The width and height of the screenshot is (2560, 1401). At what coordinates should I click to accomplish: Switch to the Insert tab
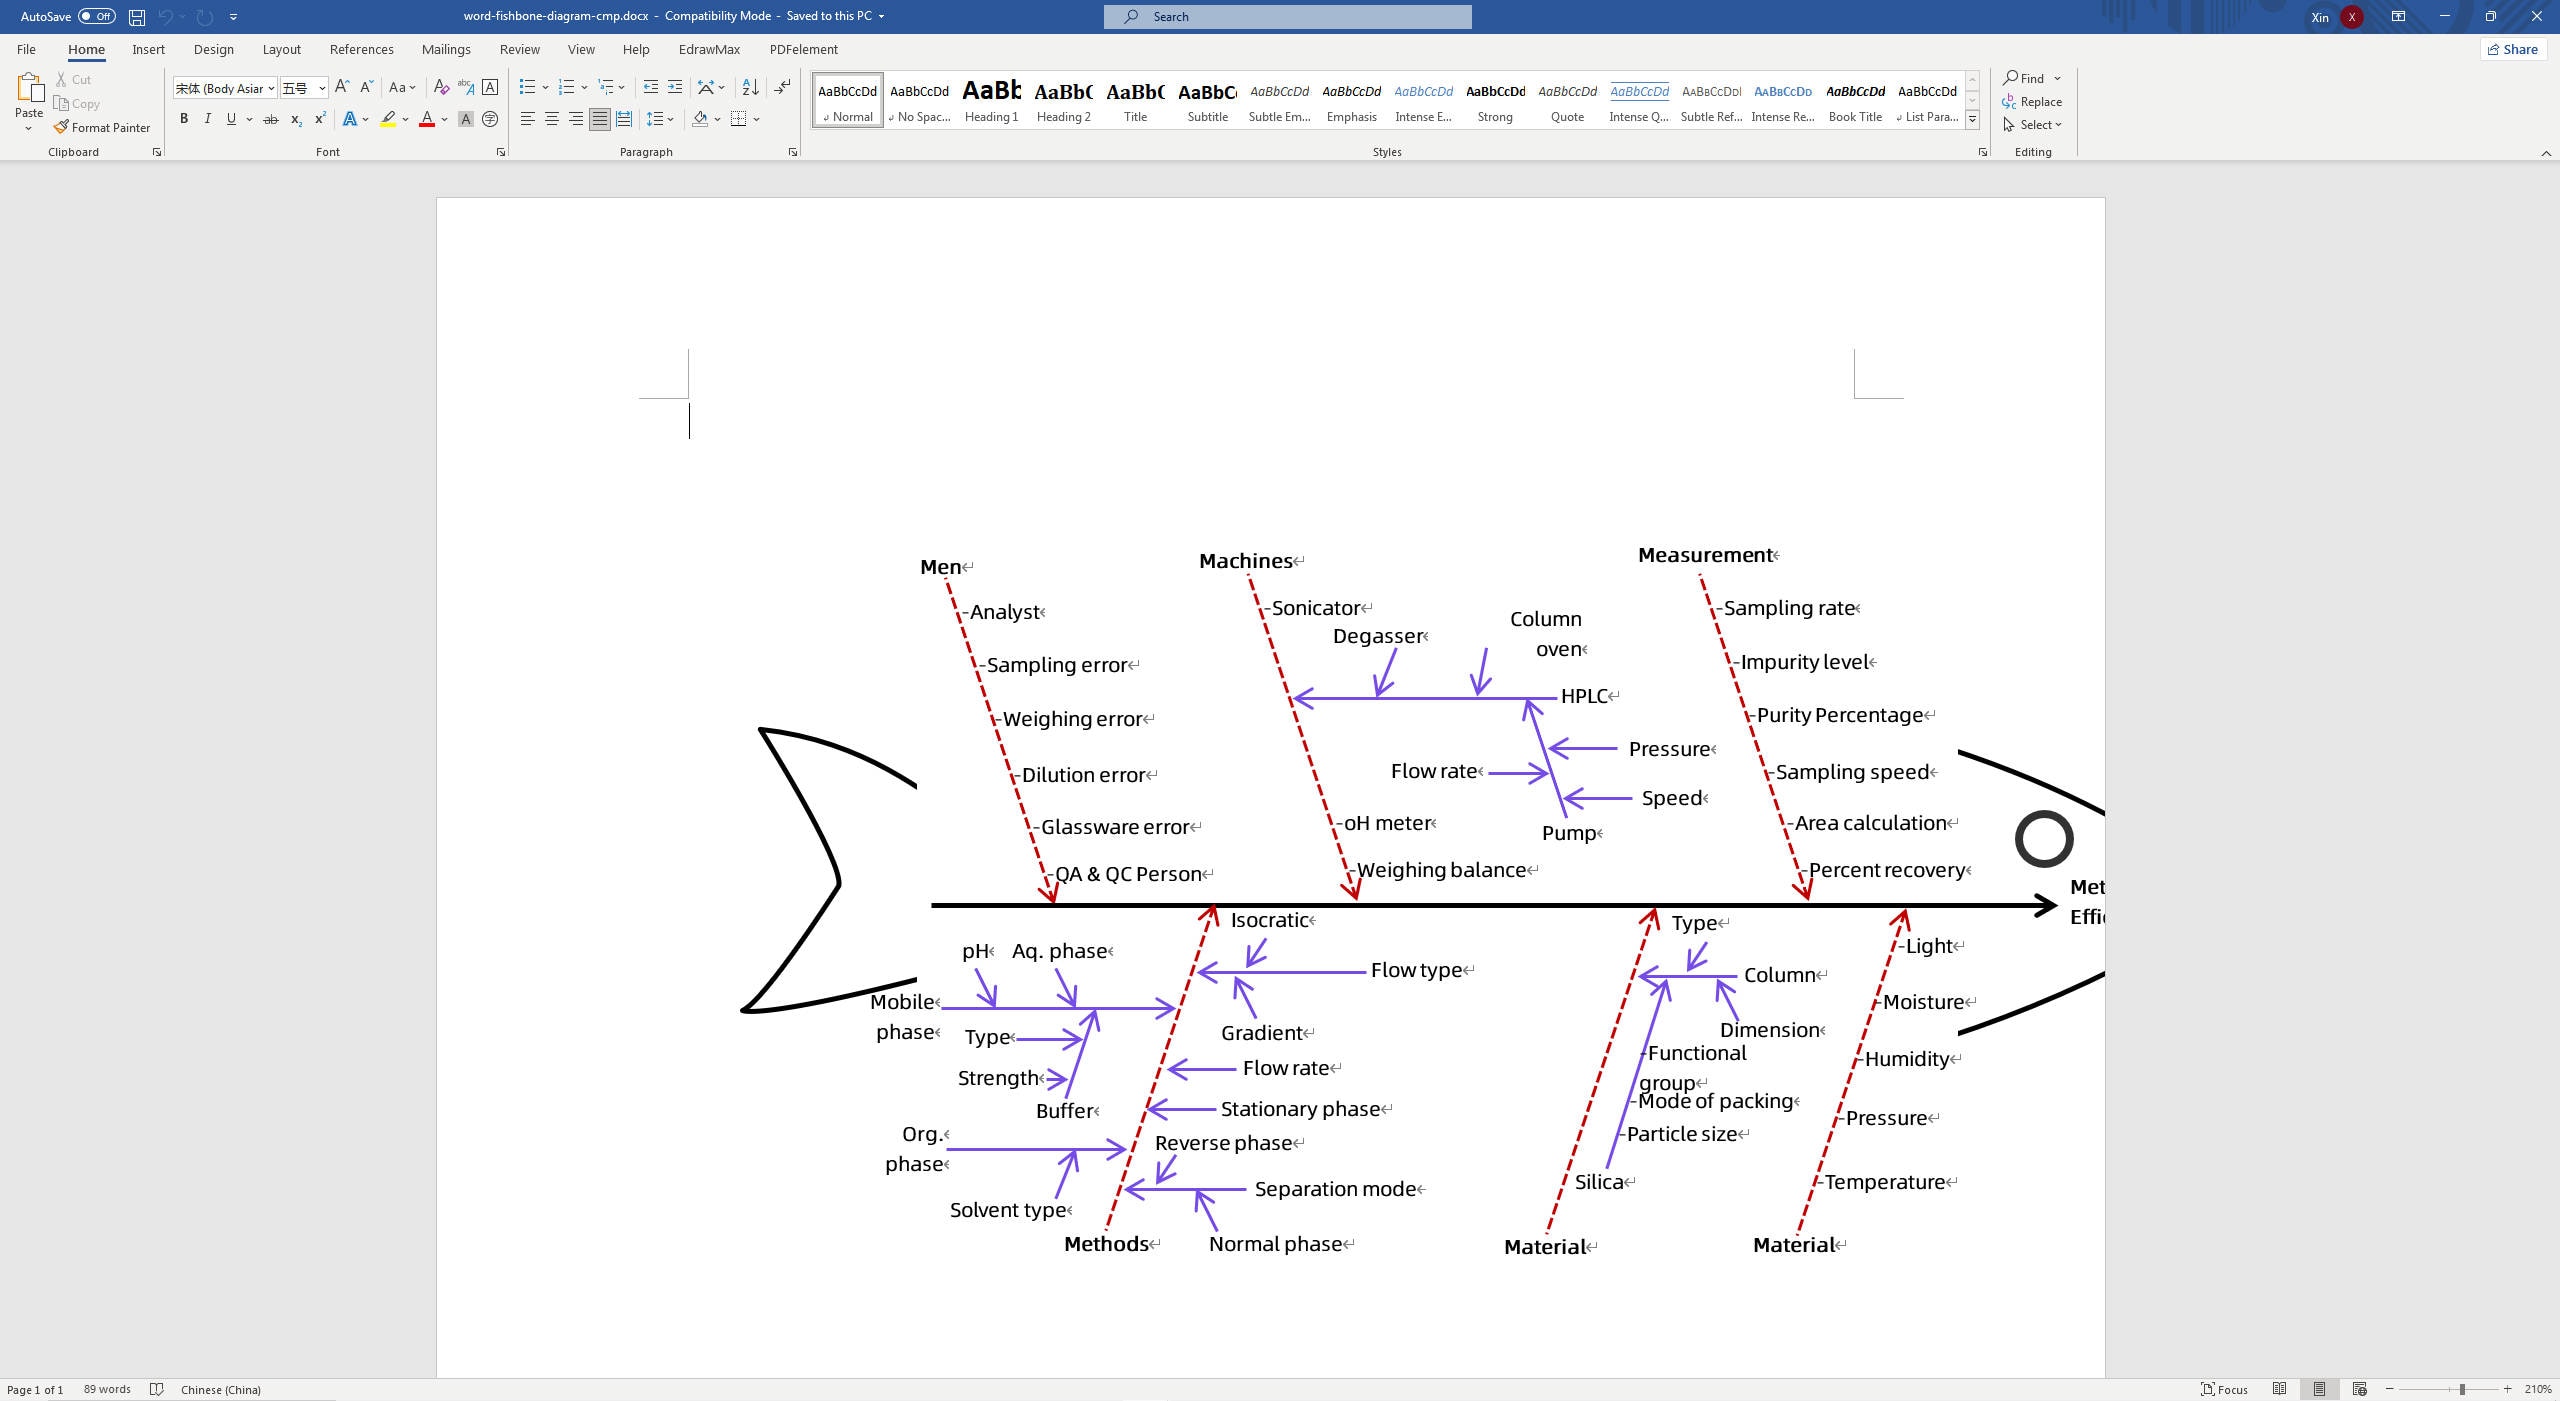[x=148, y=49]
